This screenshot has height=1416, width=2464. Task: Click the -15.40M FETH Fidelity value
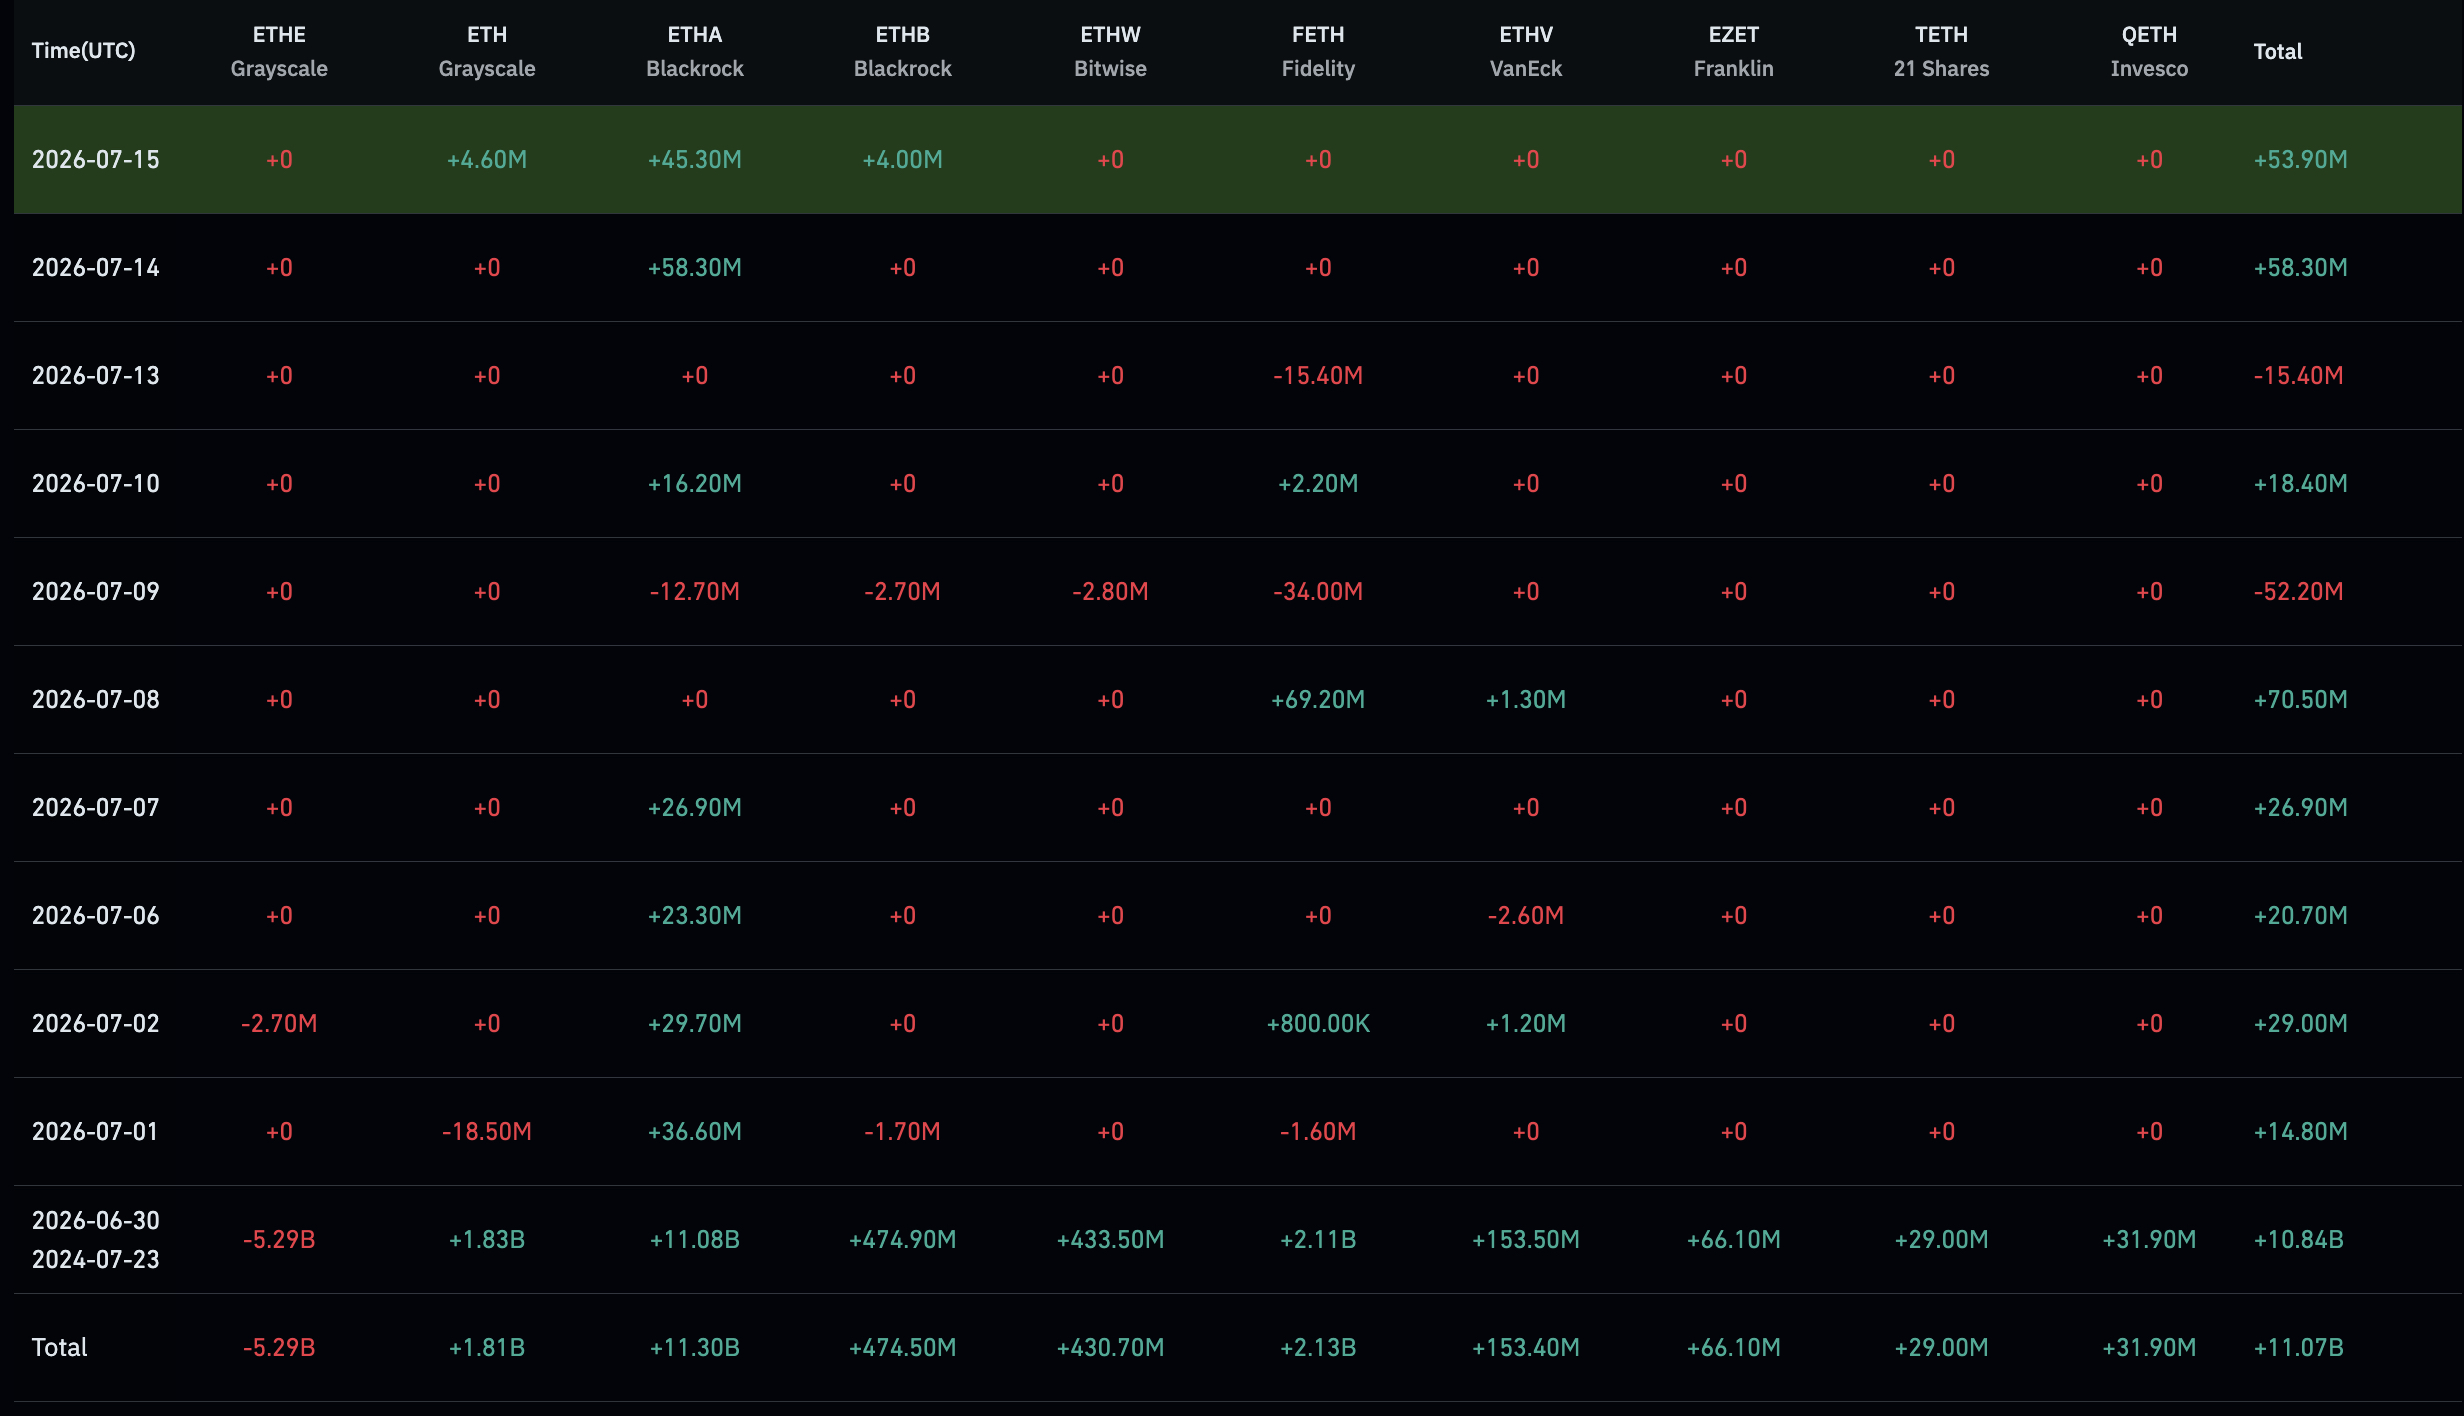click(x=1318, y=376)
